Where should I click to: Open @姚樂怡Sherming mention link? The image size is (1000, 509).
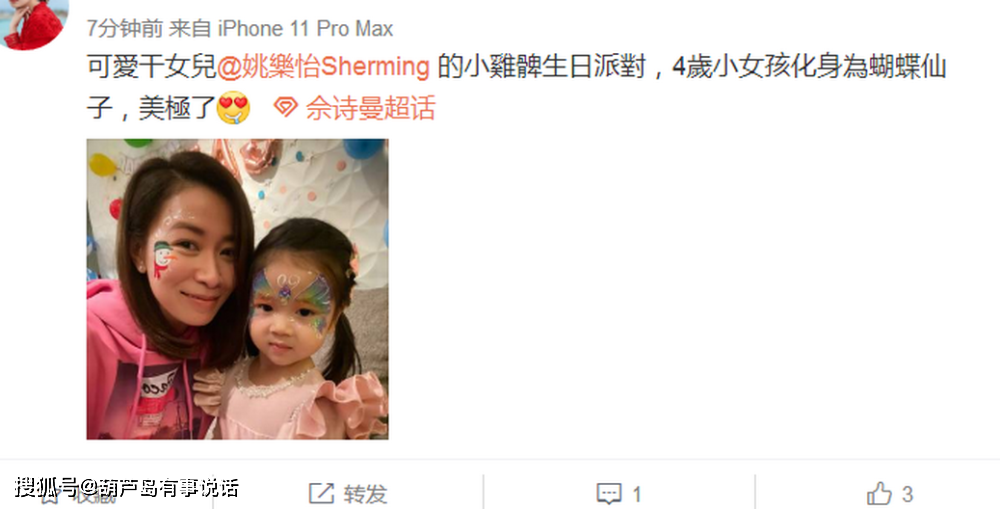[x=323, y=67]
